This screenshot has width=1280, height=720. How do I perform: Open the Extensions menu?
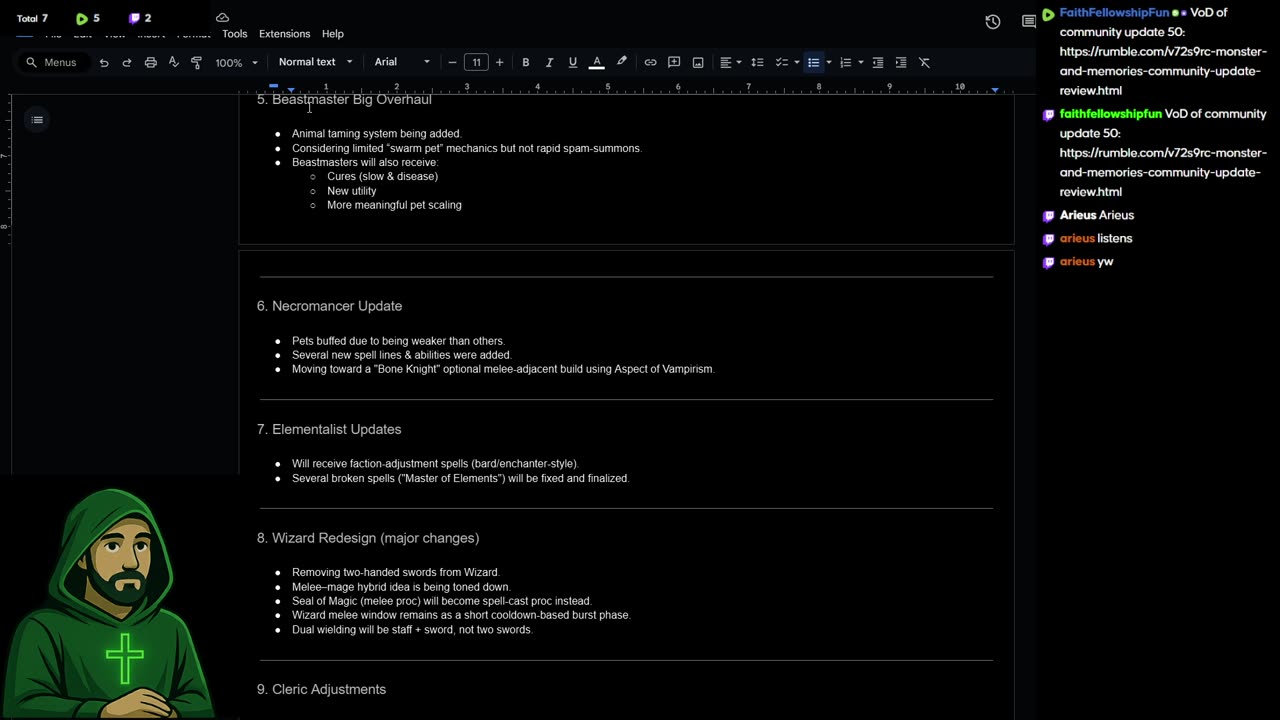[284, 34]
